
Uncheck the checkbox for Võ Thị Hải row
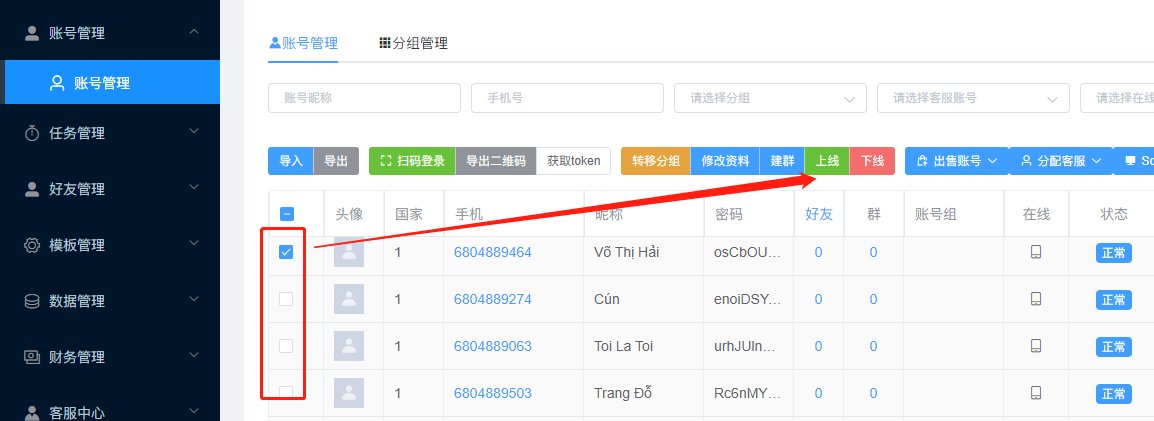[286, 253]
